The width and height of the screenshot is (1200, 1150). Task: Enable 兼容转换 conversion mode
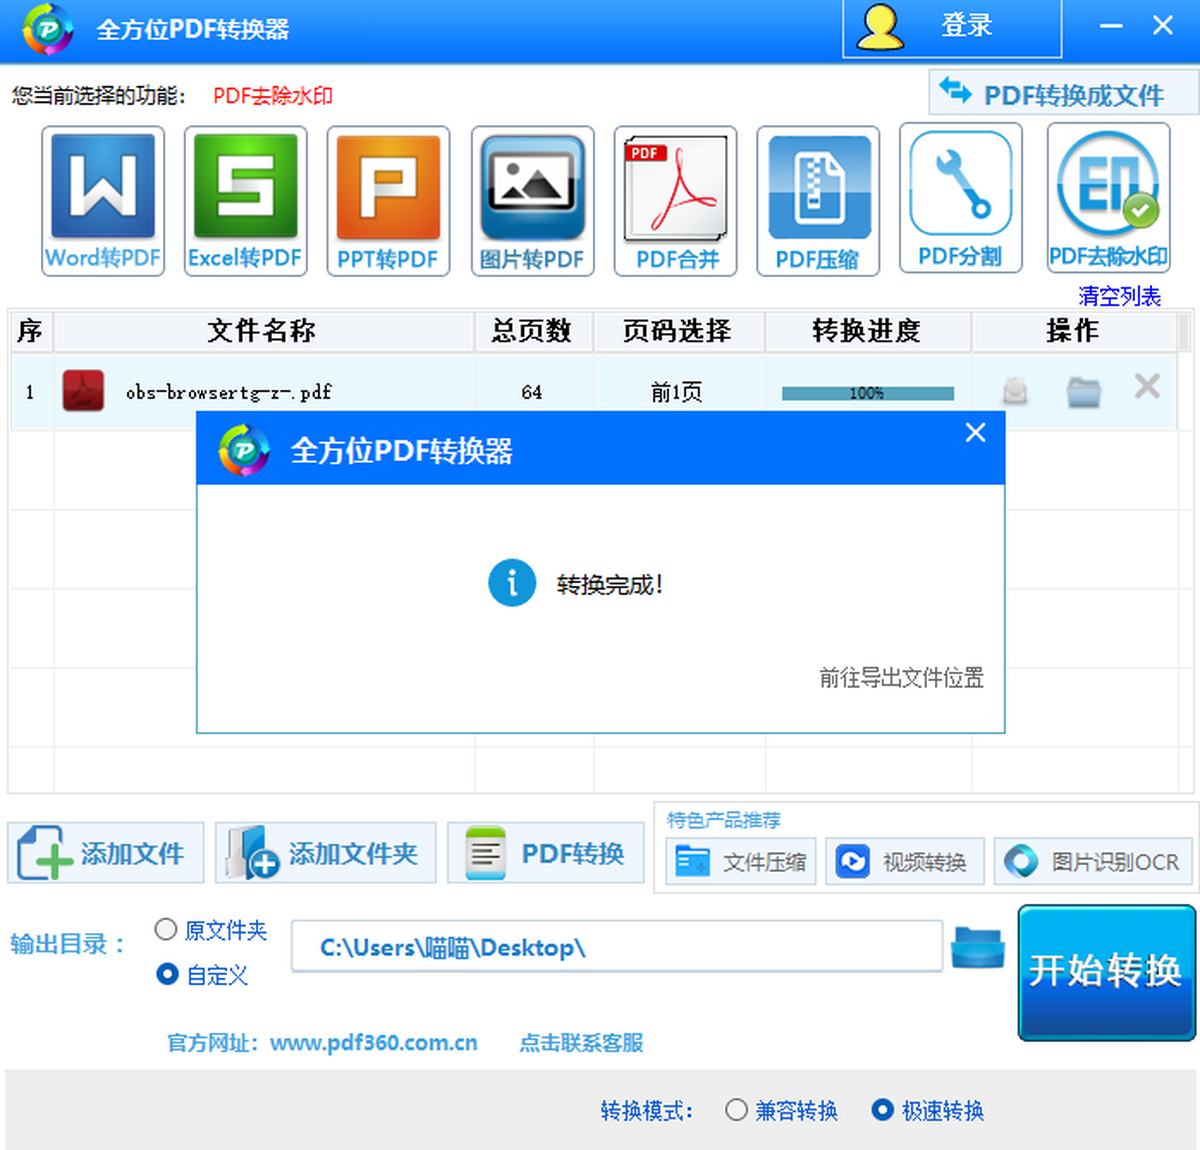pos(737,1110)
